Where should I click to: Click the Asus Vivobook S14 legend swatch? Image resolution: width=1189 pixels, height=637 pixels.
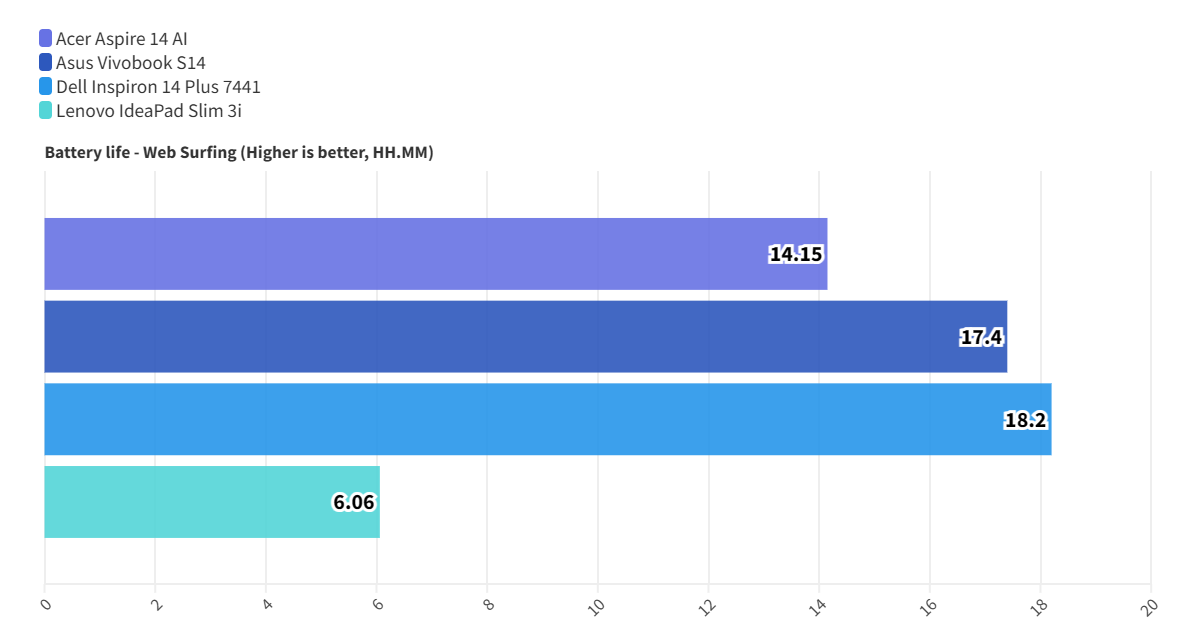point(46,63)
